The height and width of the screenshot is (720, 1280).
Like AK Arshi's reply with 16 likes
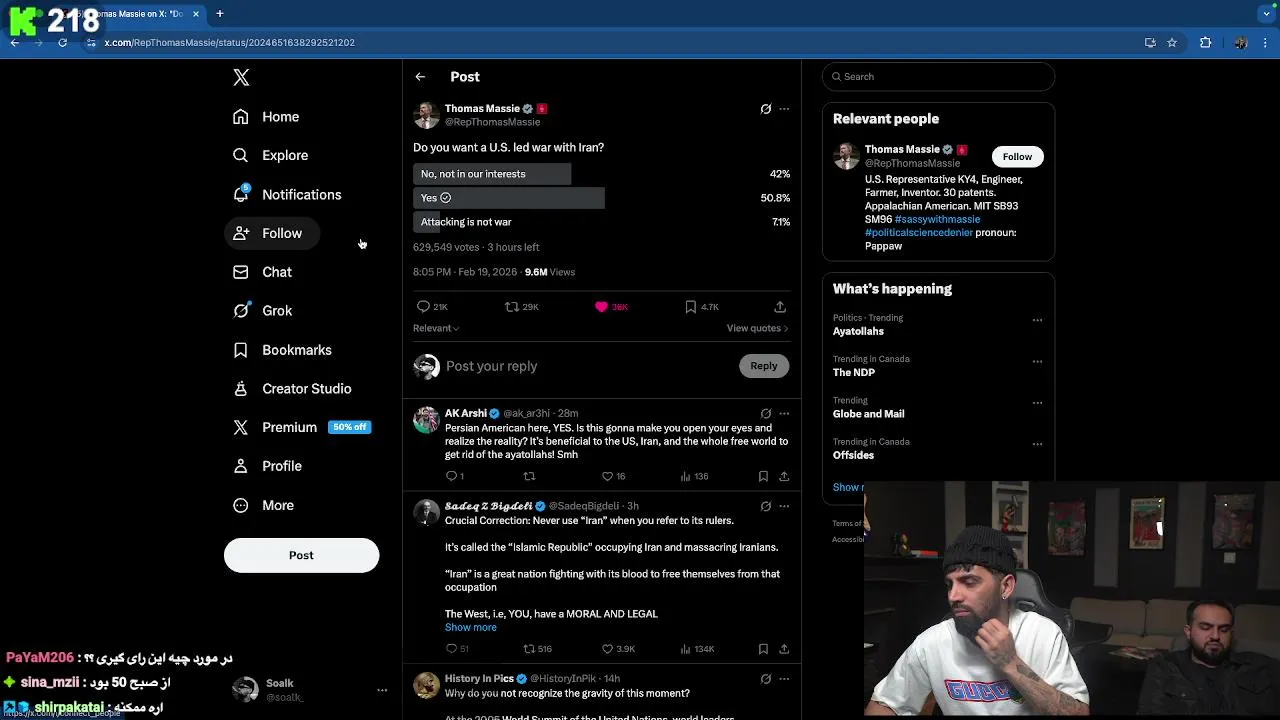tap(607, 476)
